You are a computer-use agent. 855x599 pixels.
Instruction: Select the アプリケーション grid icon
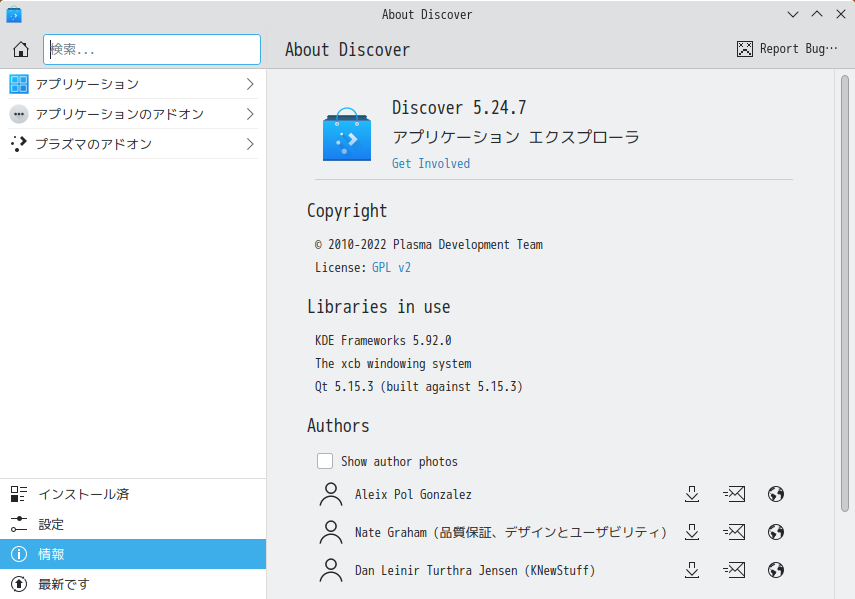(x=17, y=84)
